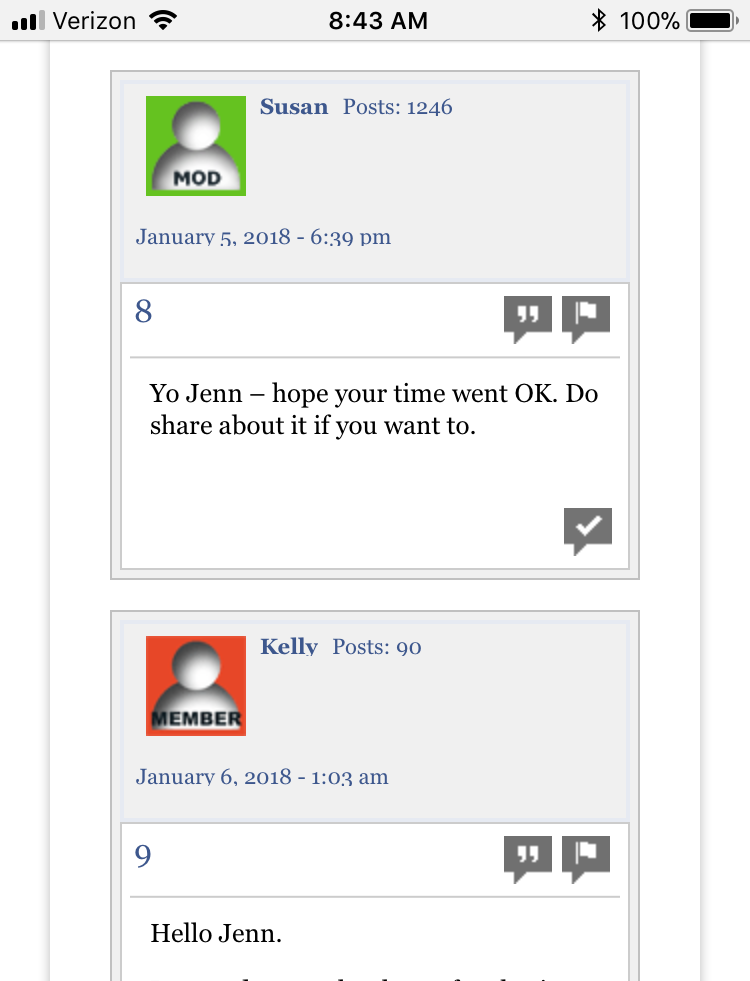Tap the Wi-Fi status icon
Viewport: 750px width, 981px height.
[163, 21]
